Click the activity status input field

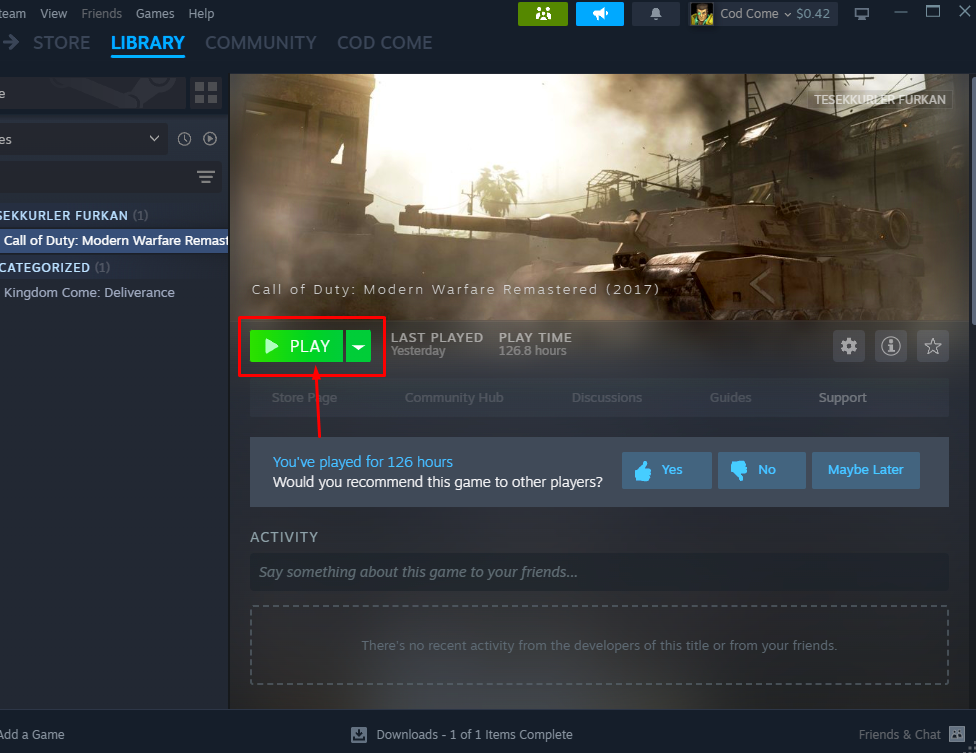pyautogui.click(x=599, y=572)
